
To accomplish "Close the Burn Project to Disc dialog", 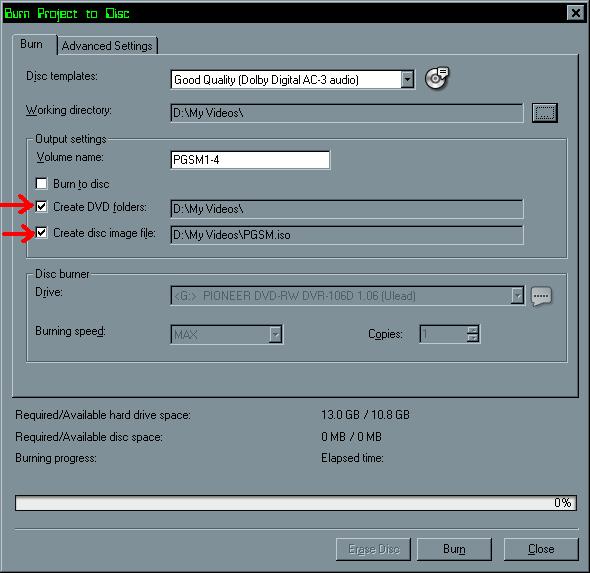I will (576, 13).
